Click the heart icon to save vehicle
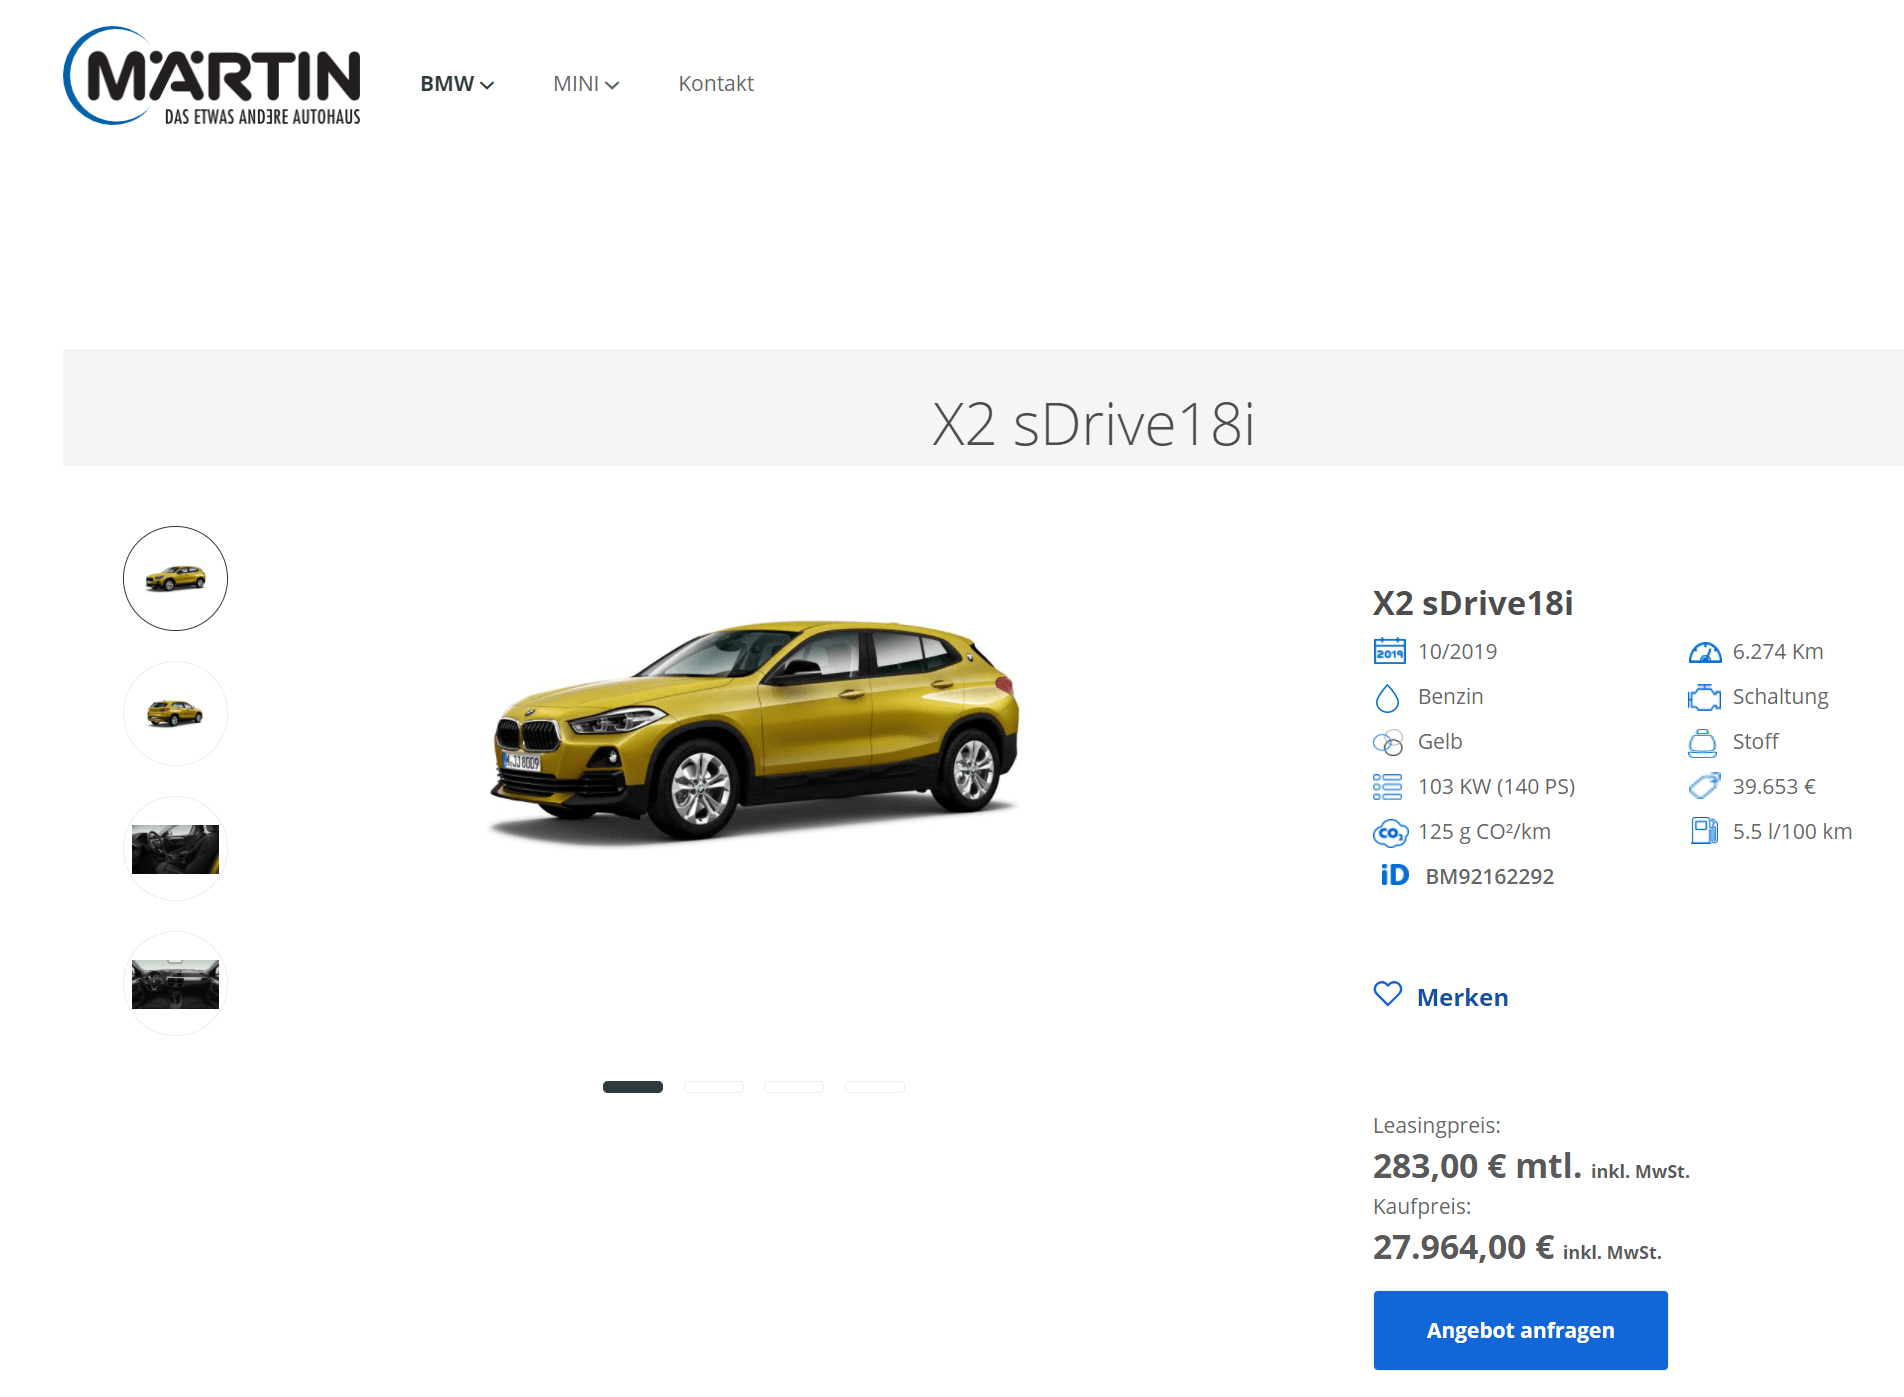 [1388, 993]
